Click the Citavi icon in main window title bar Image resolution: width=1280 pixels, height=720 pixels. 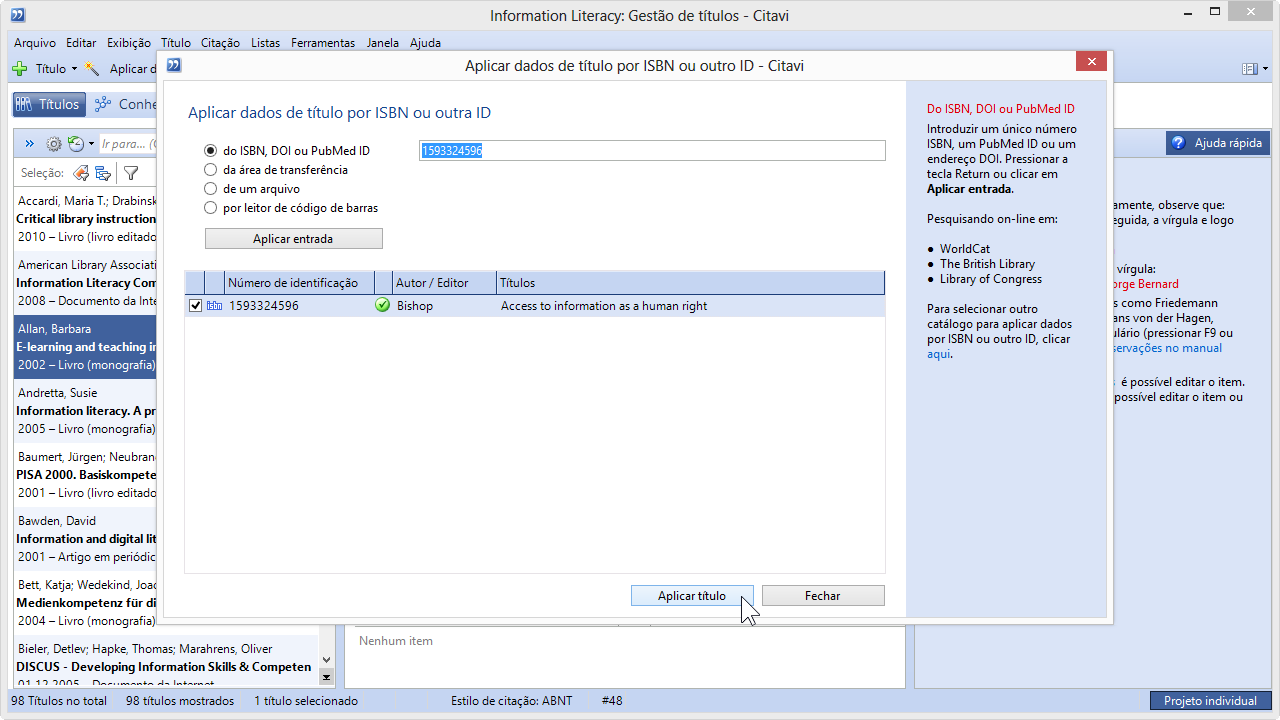(17, 15)
